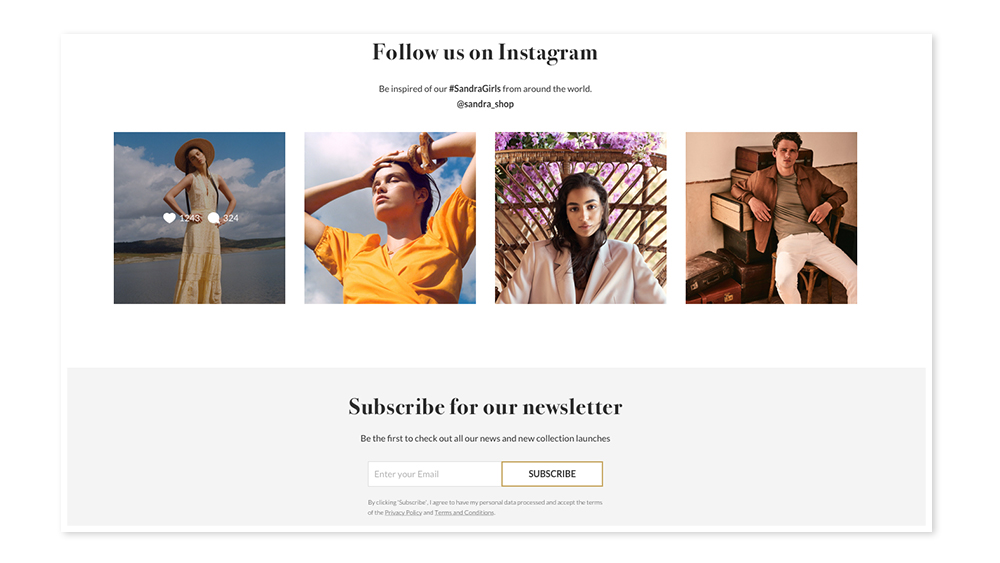Click the 1243 likes count
This screenshot has height=563, width=1000.
190,218
